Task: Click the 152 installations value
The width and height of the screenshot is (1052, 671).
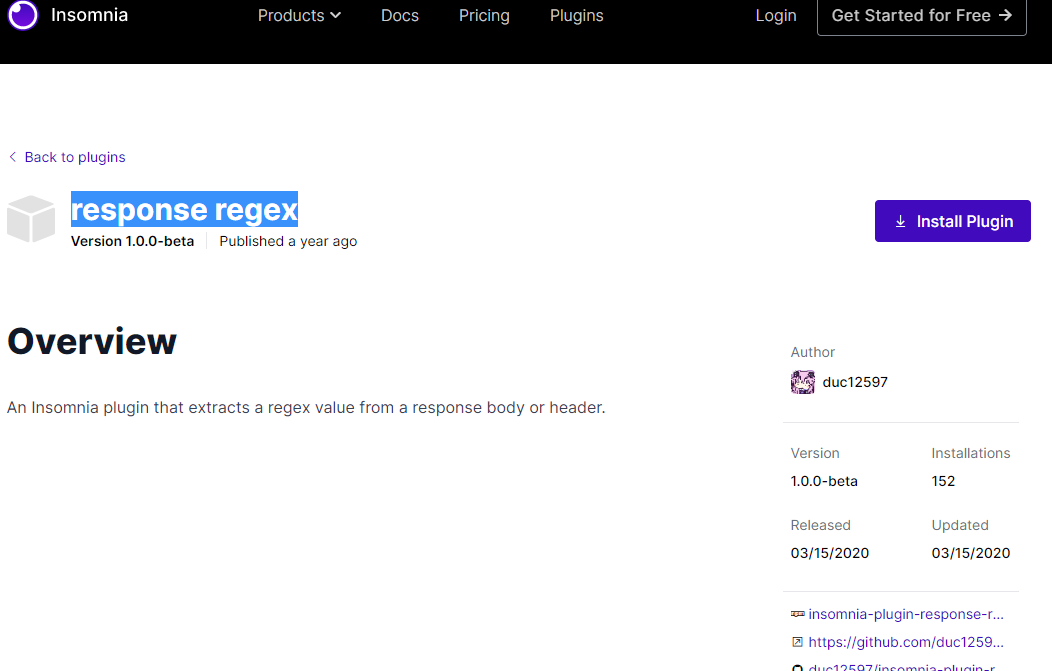Action: coord(943,481)
